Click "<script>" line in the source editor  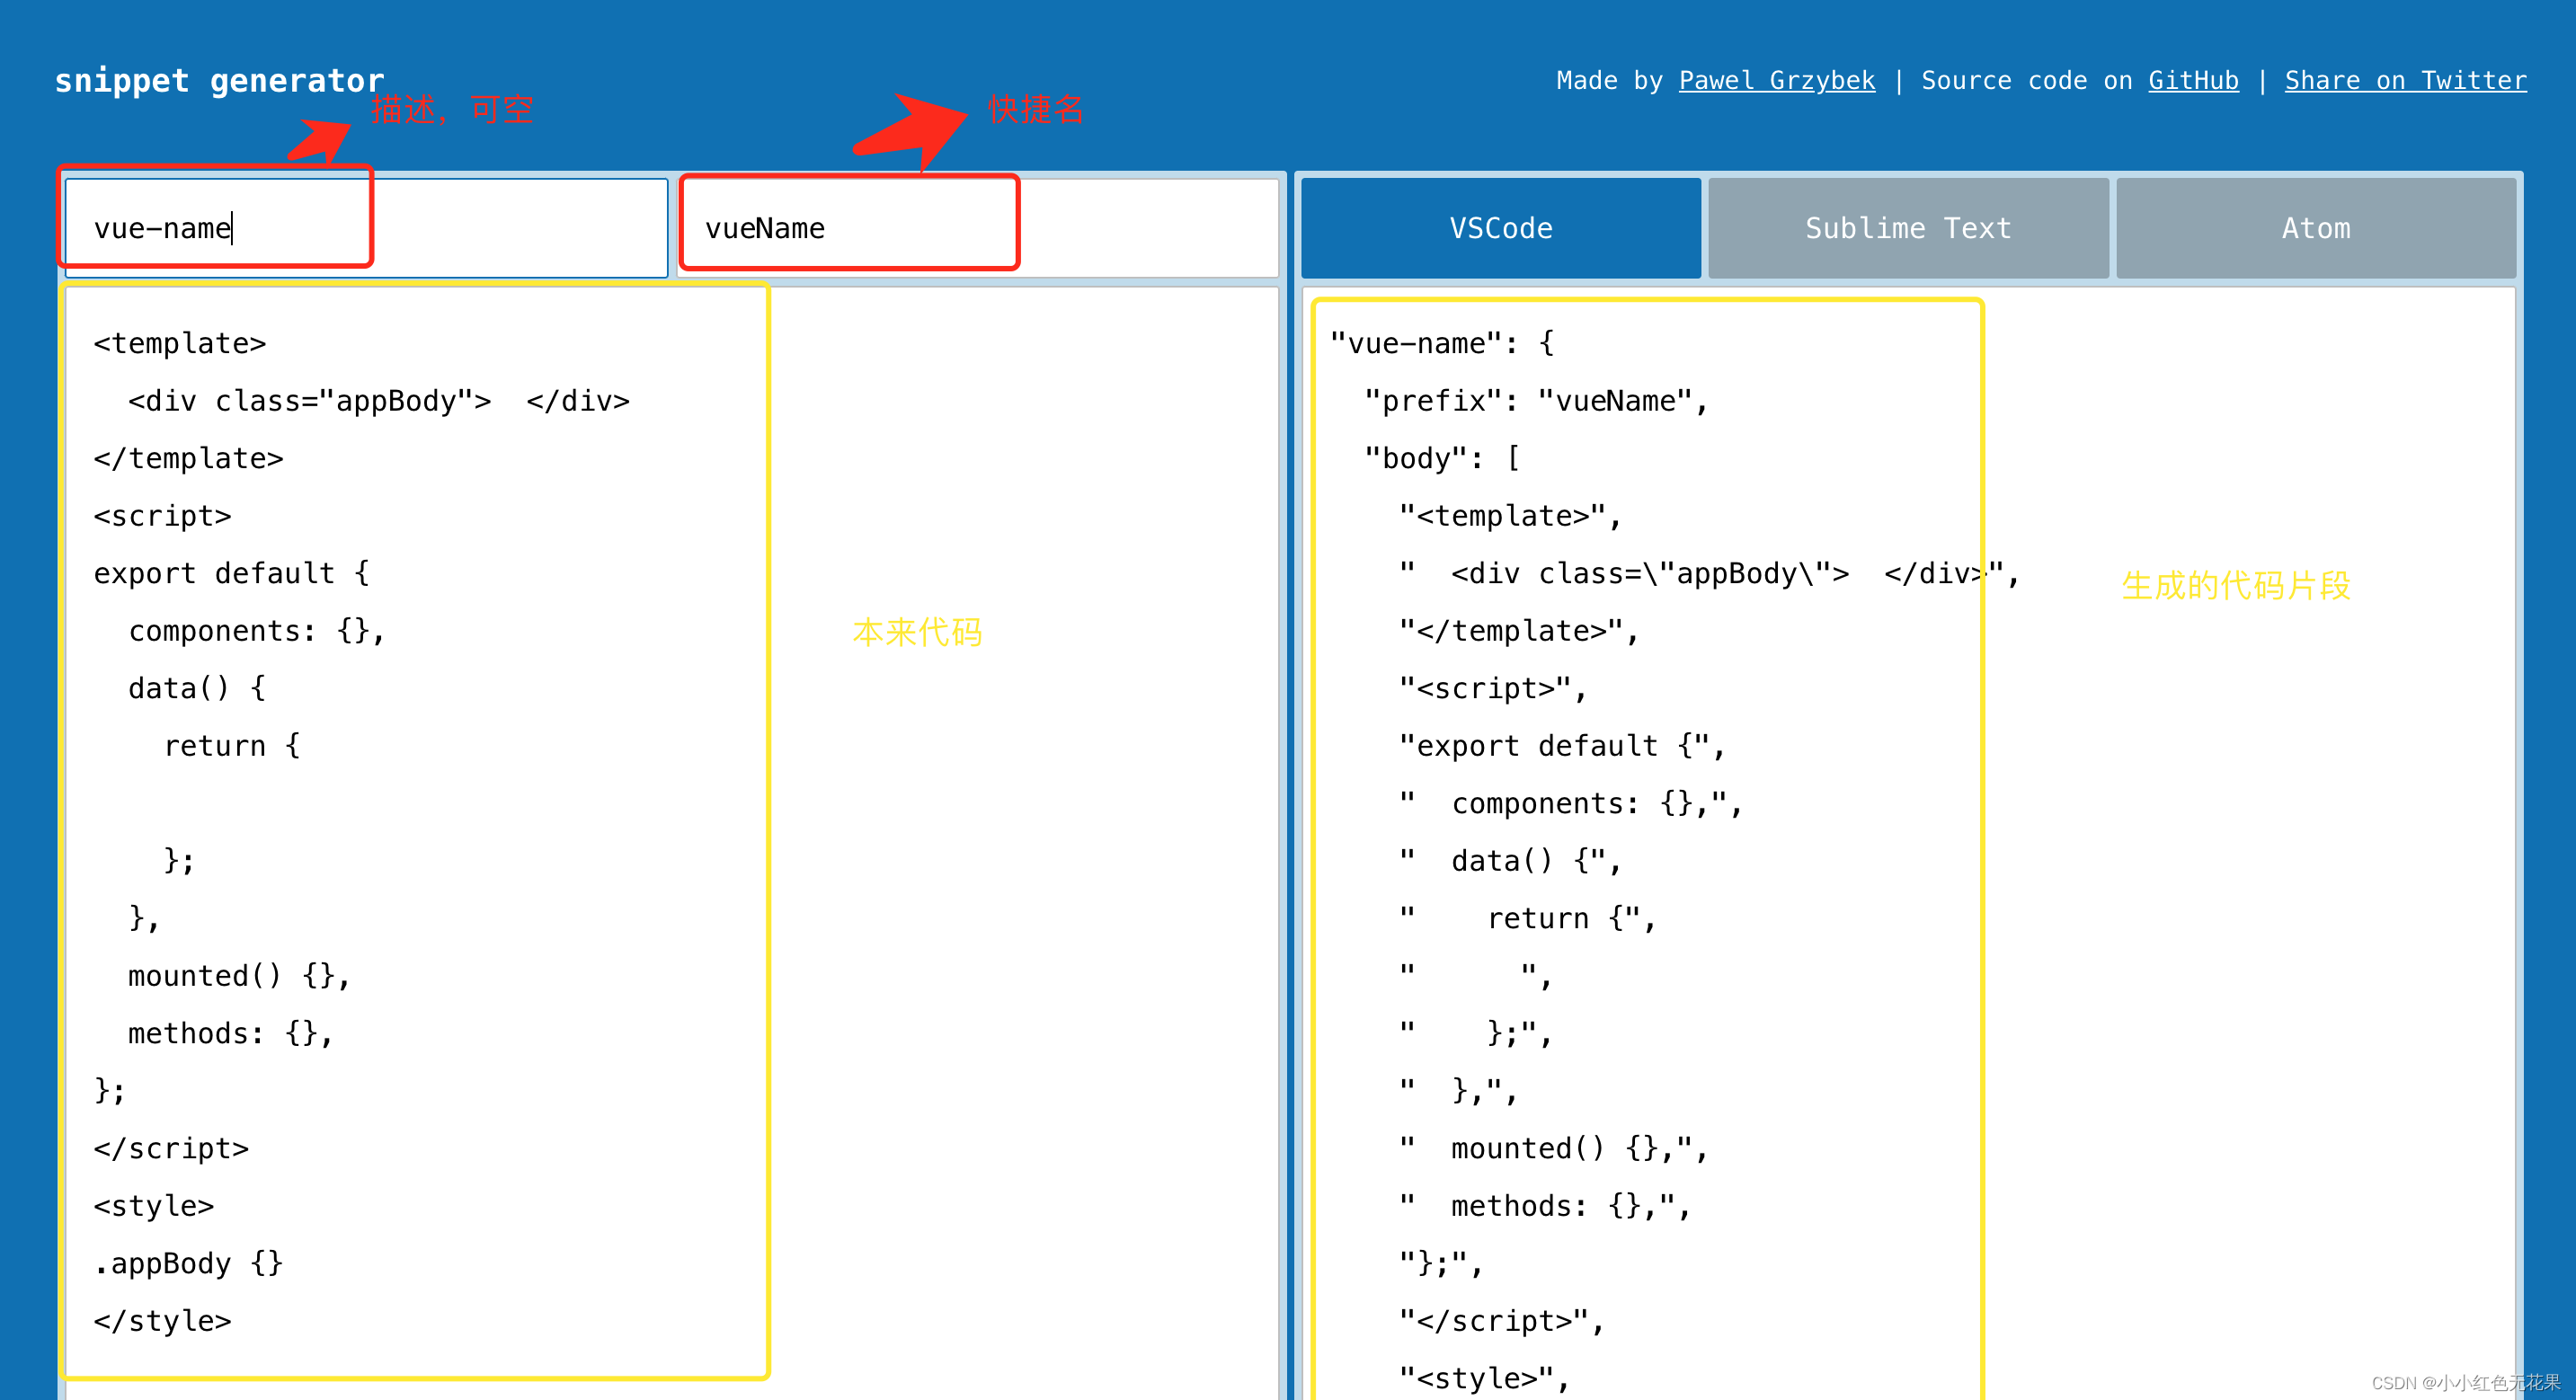click(x=163, y=516)
